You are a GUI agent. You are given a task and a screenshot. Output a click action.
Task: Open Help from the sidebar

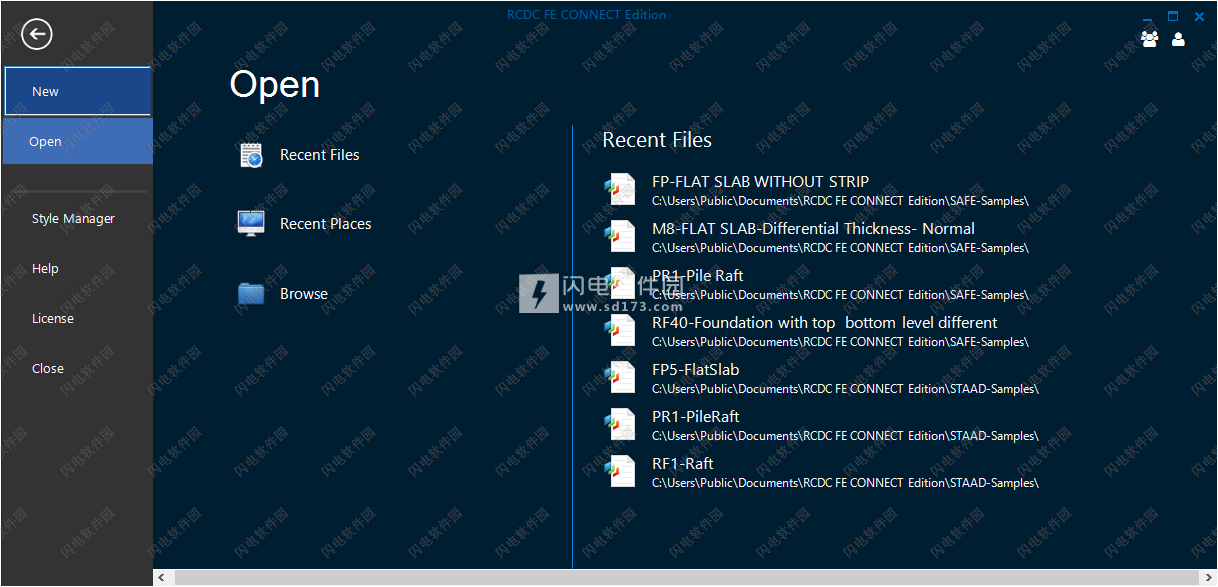tap(45, 268)
